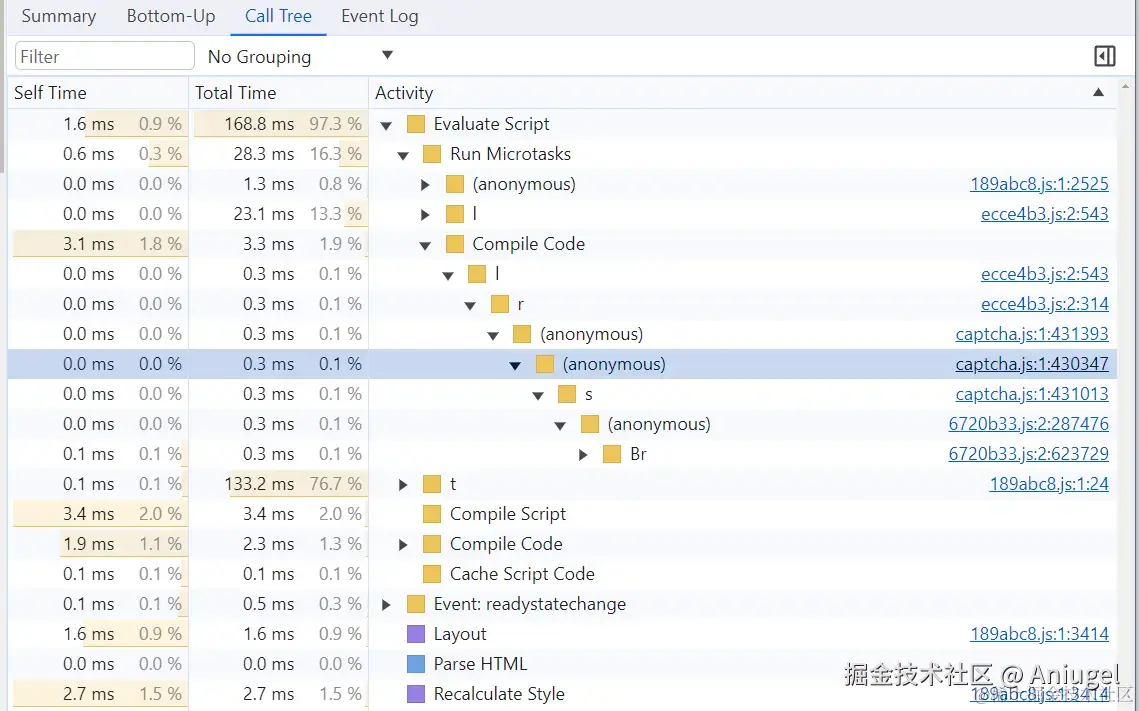Screen dimensions: 1140x711
Task: Expand the Event: readystatechange row
Action: point(386,604)
